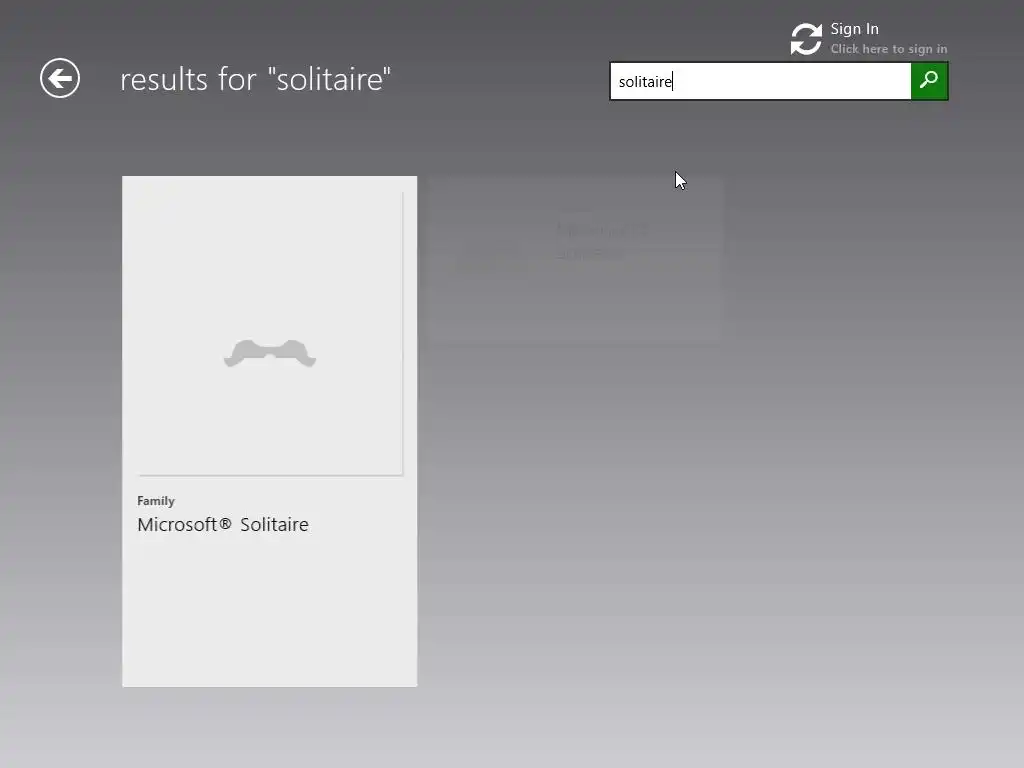Open the Sign In link
The height and width of the screenshot is (768, 1024).
(x=854, y=29)
